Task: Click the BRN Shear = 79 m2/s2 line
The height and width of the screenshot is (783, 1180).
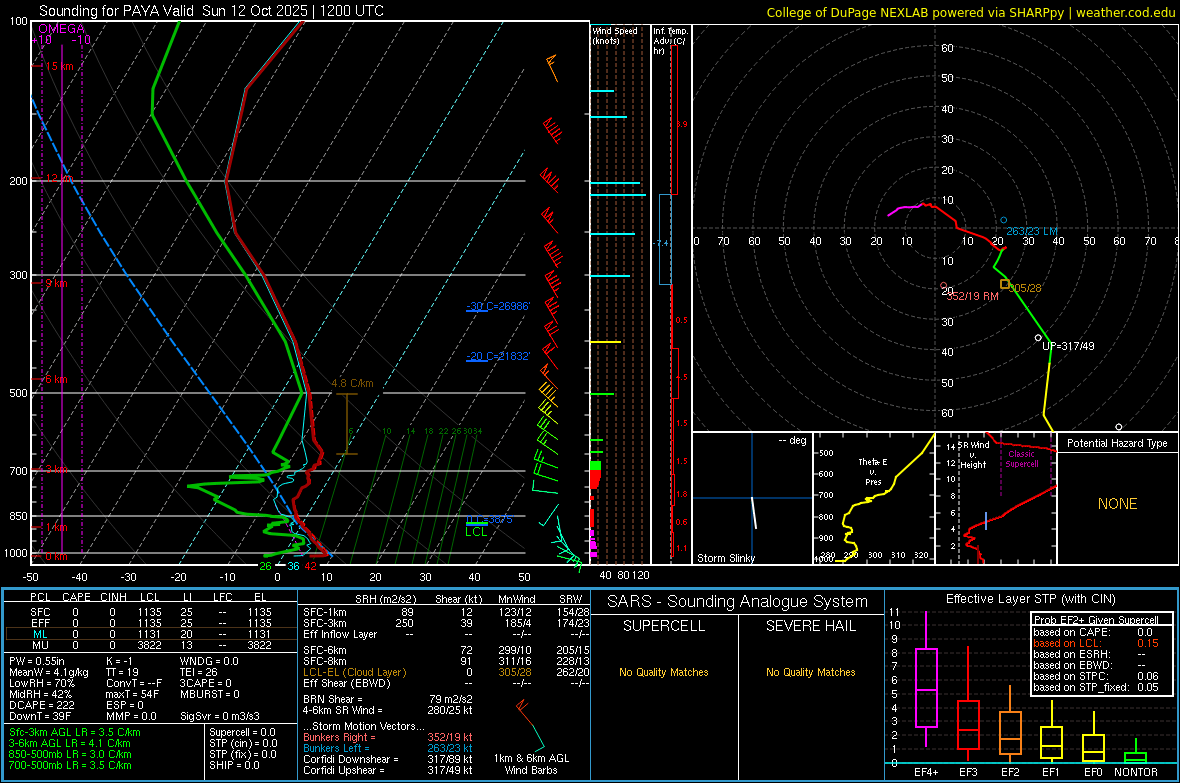Action: (x=388, y=699)
